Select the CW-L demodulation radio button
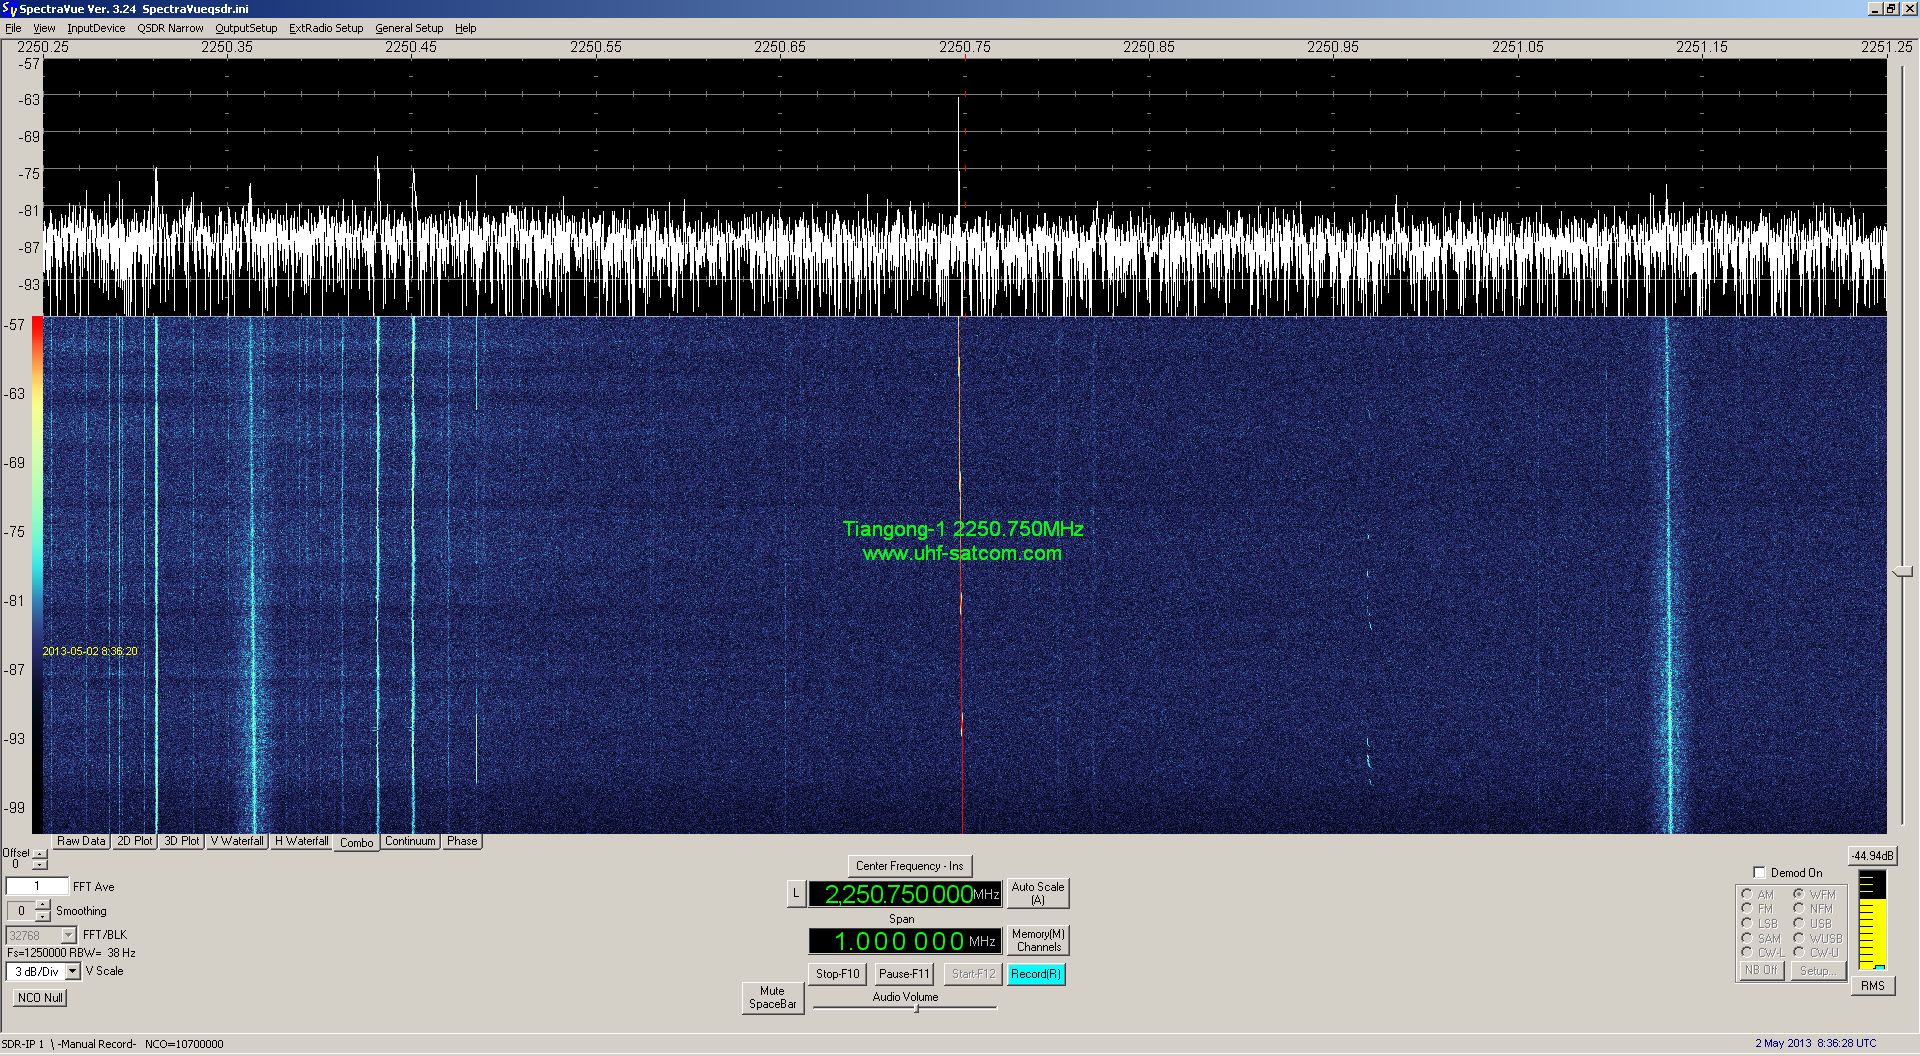Viewport: 1920px width, 1056px height. (1746, 953)
